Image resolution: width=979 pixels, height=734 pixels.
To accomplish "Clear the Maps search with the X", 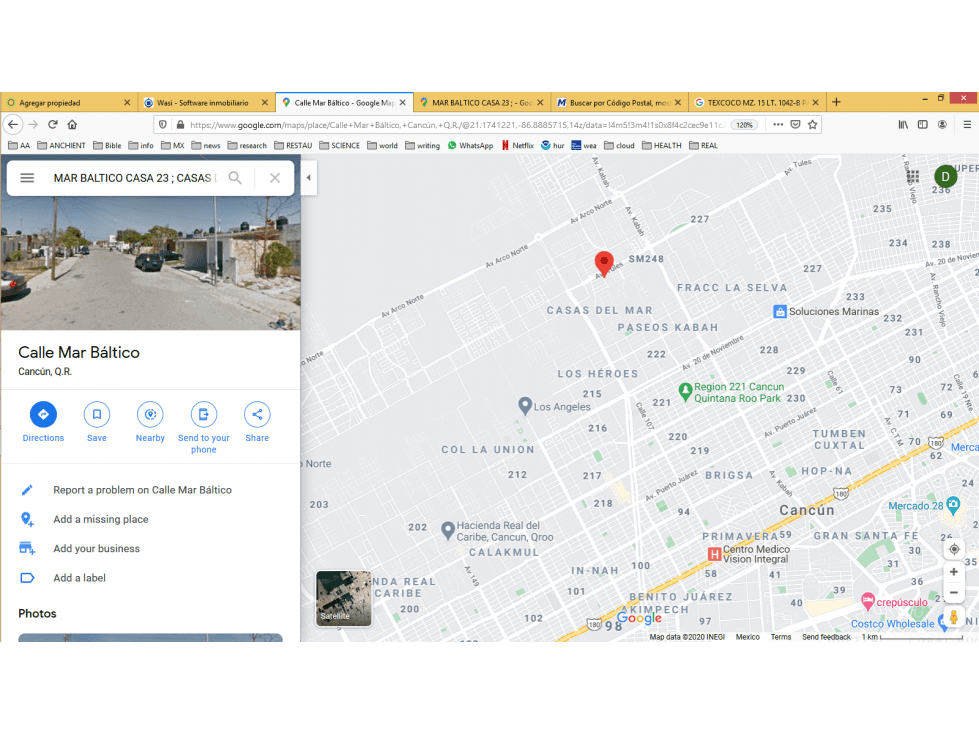I will [275, 178].
